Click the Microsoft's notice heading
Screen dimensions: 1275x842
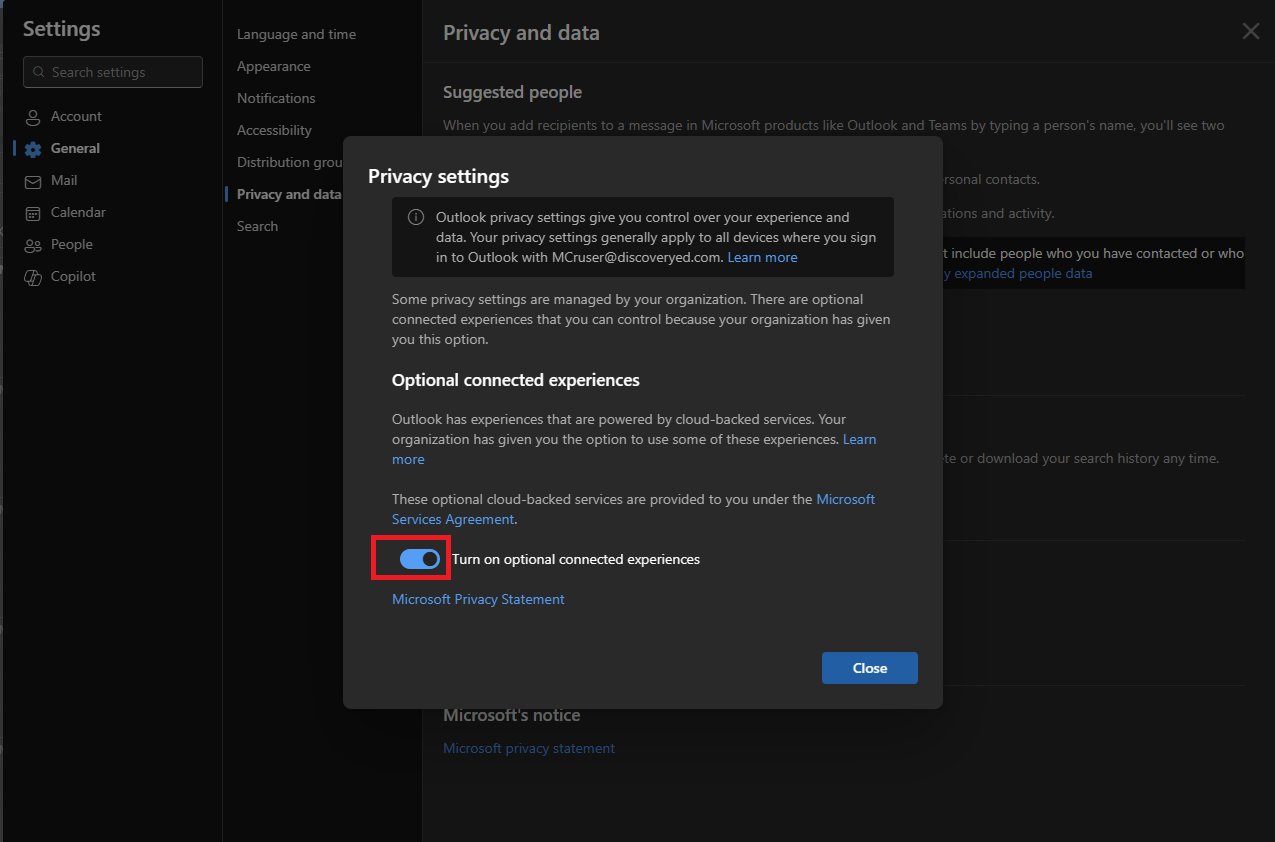pos(511,715)
